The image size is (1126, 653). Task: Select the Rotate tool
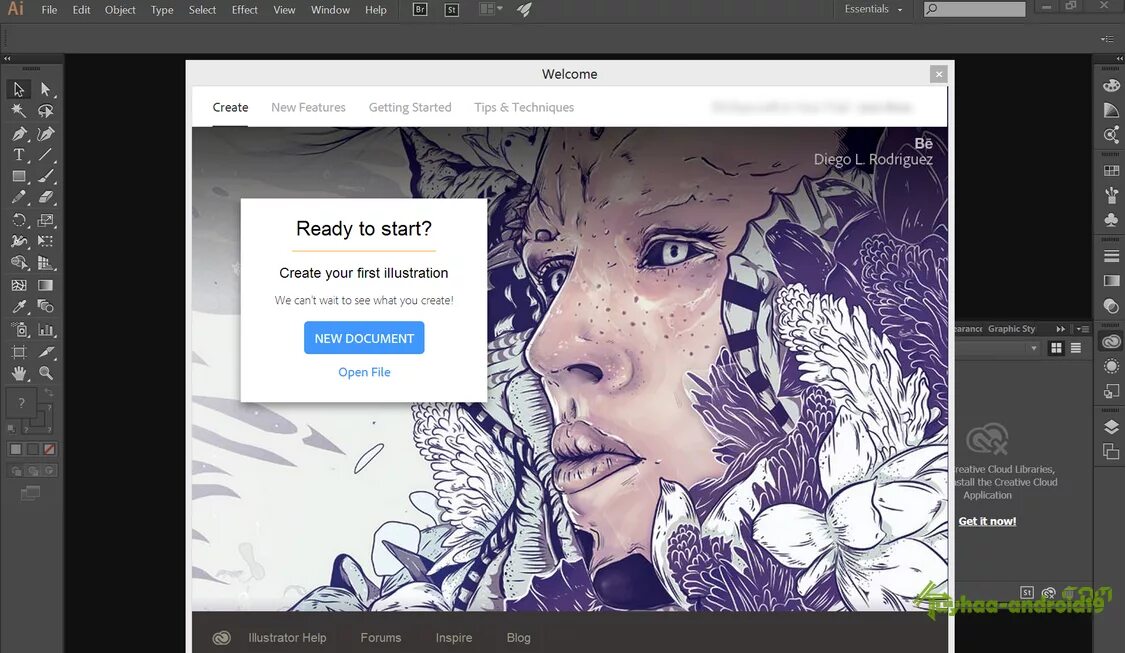coord(19,220)
